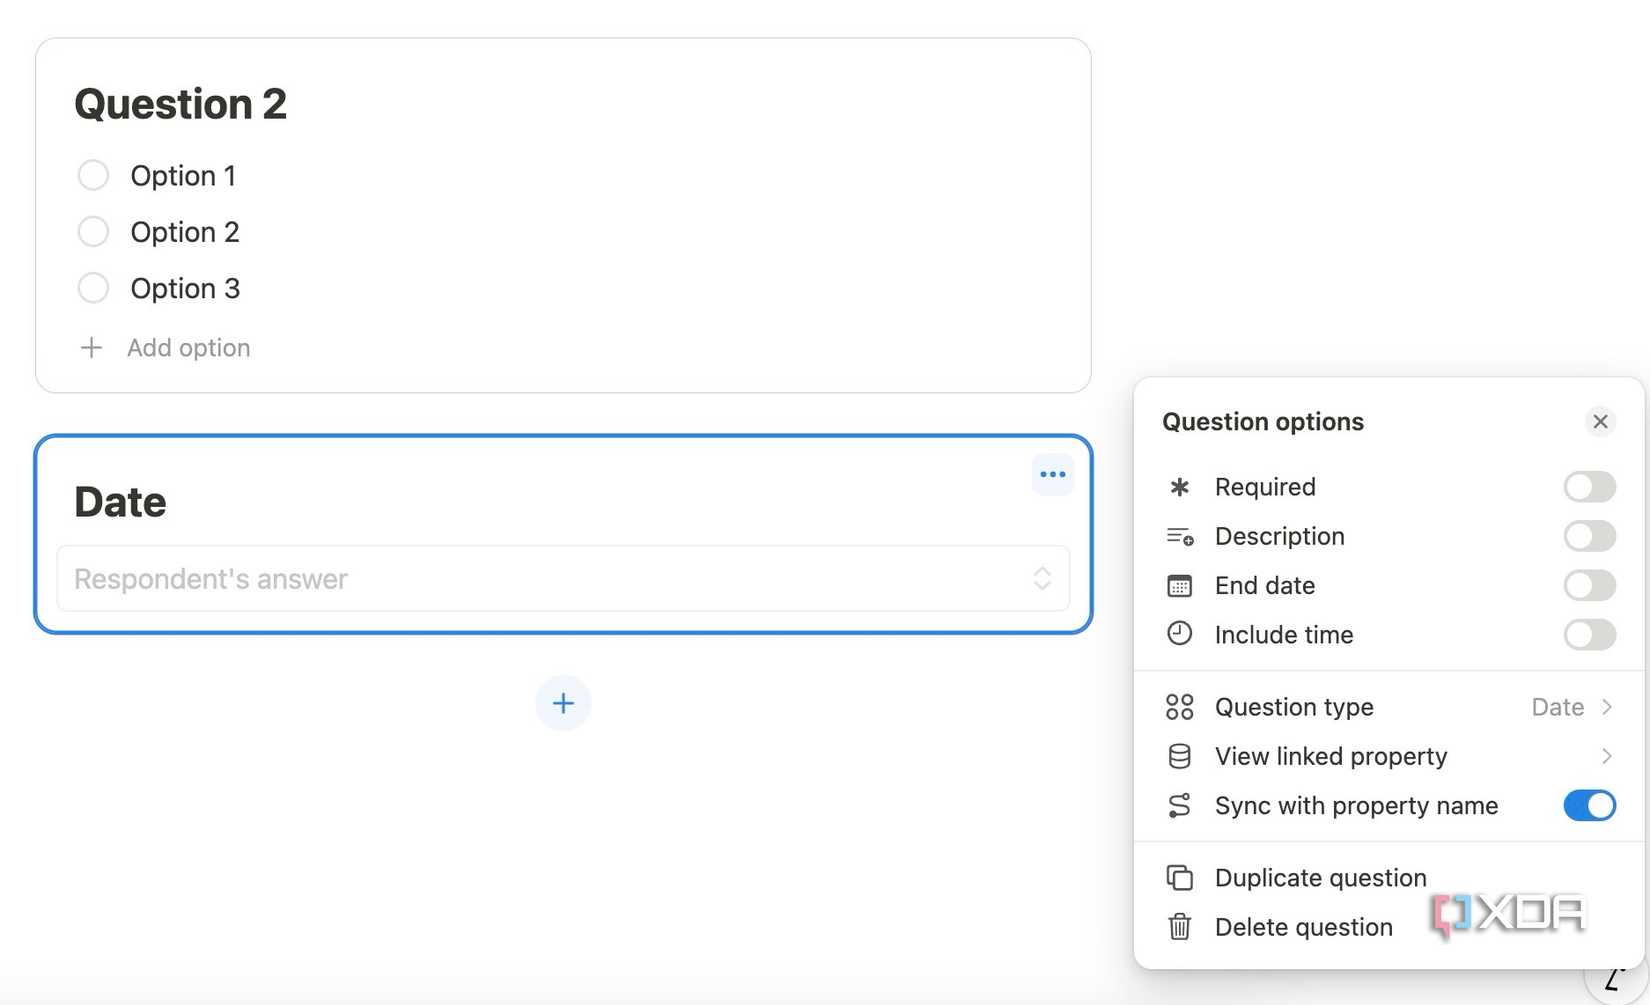This screenshot has height=1005, width=1650.
Task: Click the Option 1 label text
Action: coord(183,176)
